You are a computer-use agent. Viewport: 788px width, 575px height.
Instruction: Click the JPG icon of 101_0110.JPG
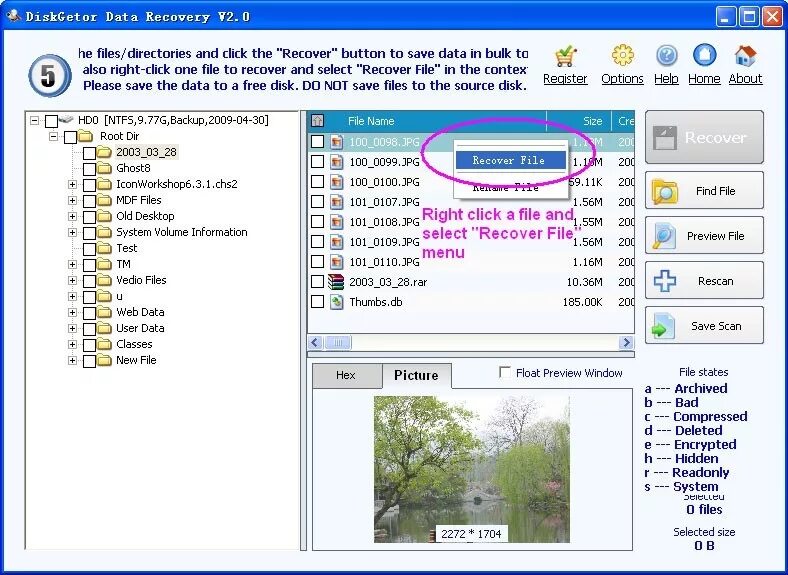(x=336, y=262)
